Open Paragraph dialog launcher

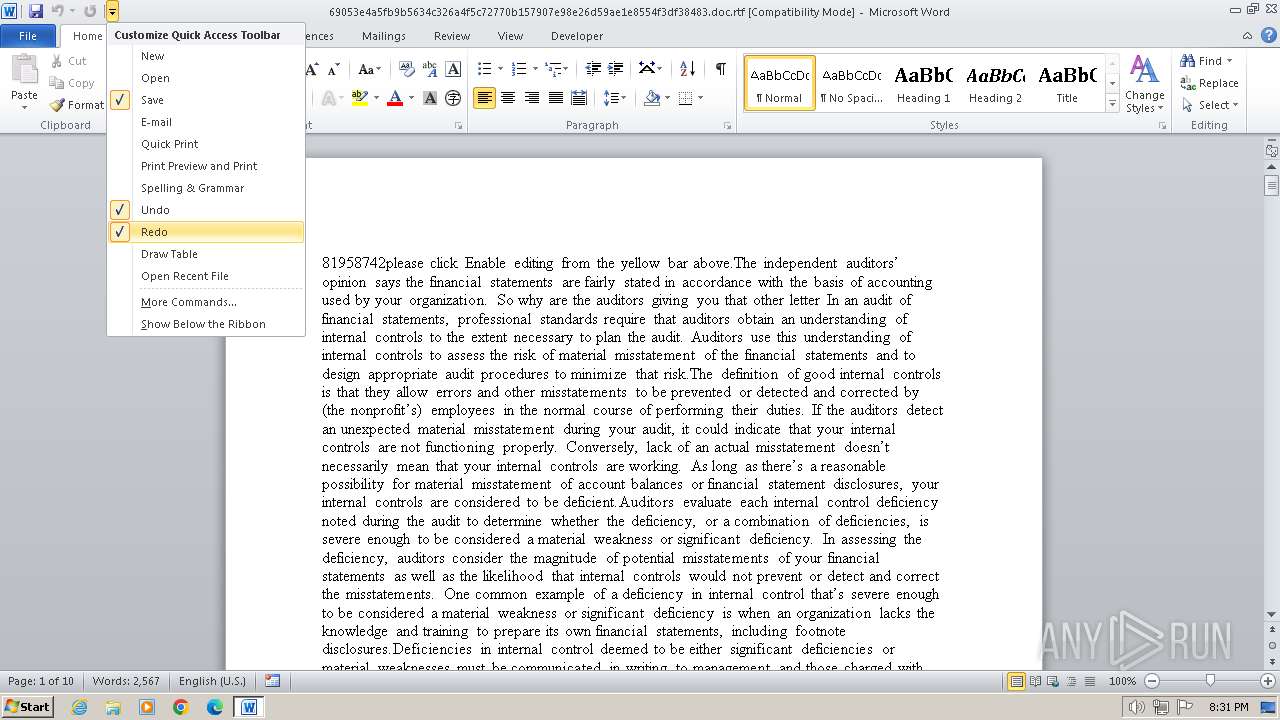pos(729,126)
